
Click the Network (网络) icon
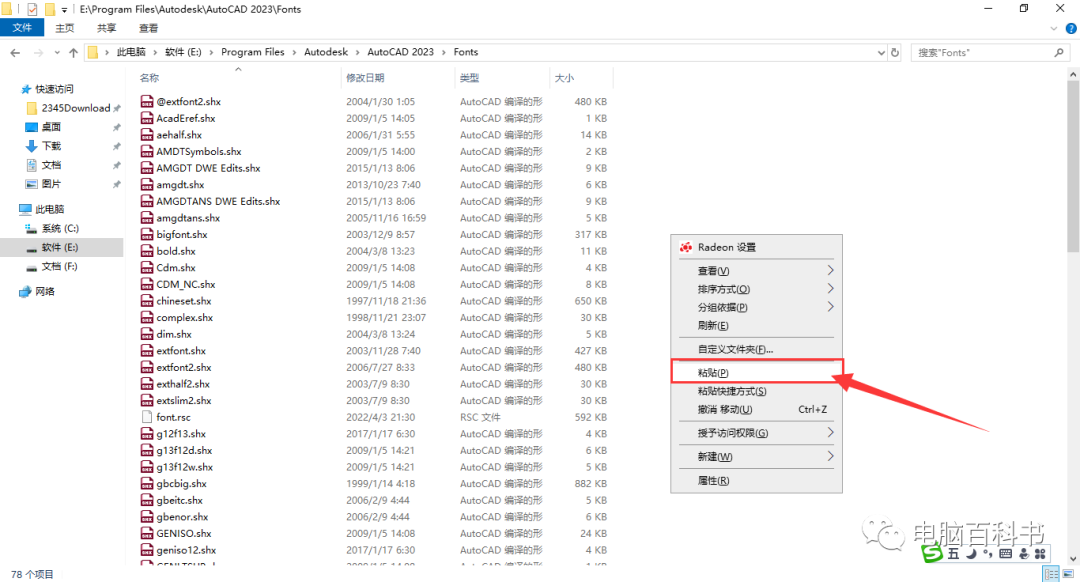25,291
